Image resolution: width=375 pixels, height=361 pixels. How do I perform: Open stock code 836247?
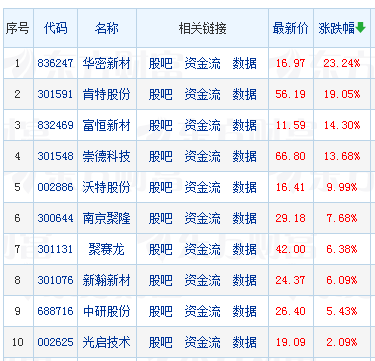tap(55, 63)
